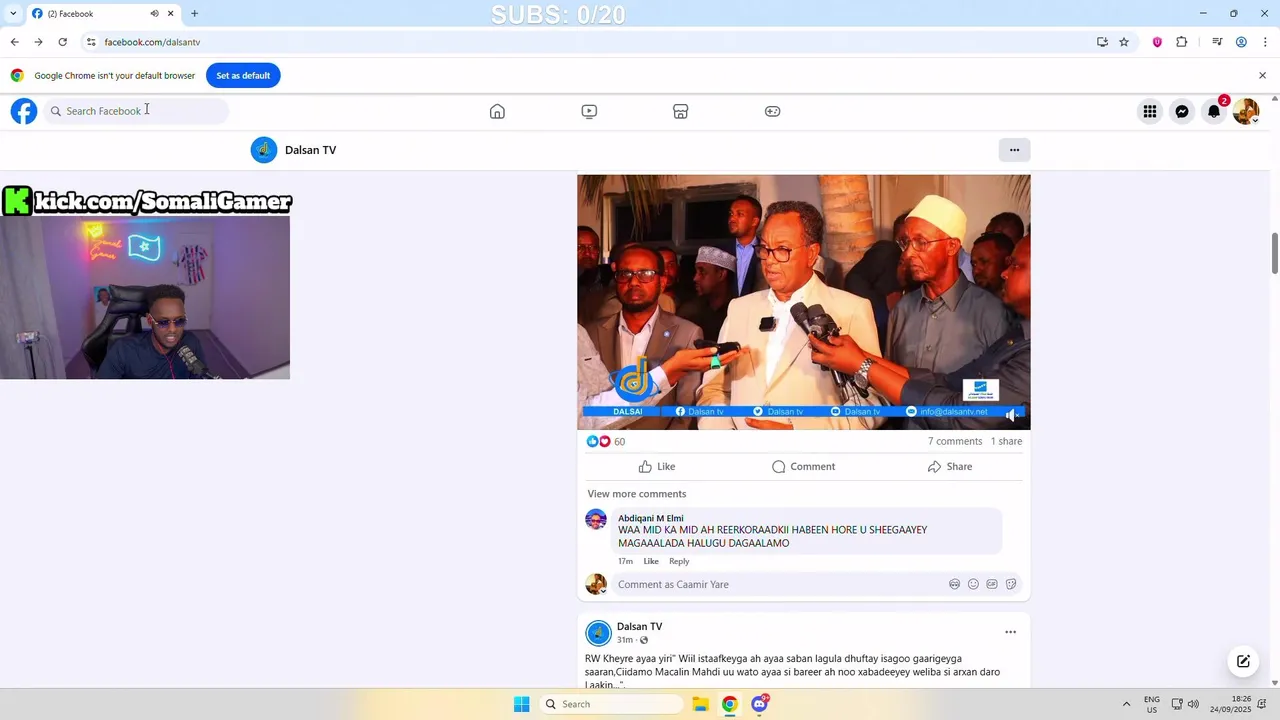
Task: Open the new message compose floating button
Action: tap(1243, 661)
